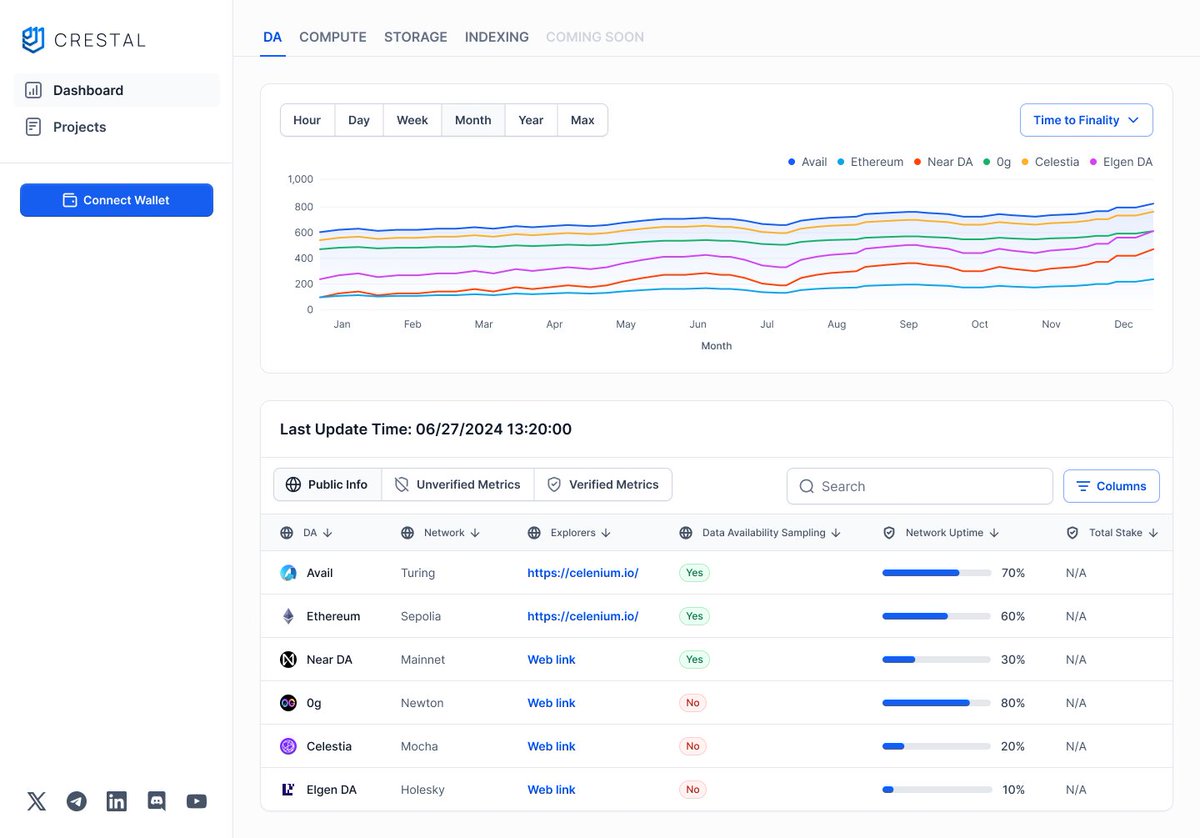Image resolution: width=1200 pixels, height=838 pixels.
Task: Open the Discord social icon
Action: tap(157, 801)
